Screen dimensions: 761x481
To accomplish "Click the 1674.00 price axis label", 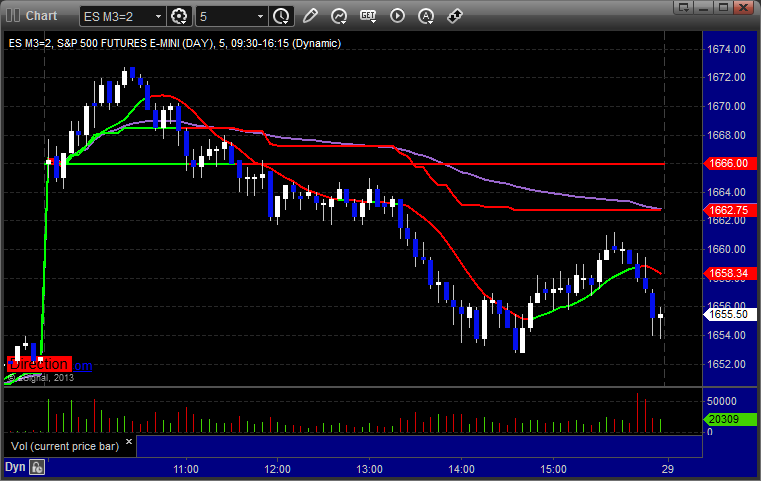I will [726, 49].
